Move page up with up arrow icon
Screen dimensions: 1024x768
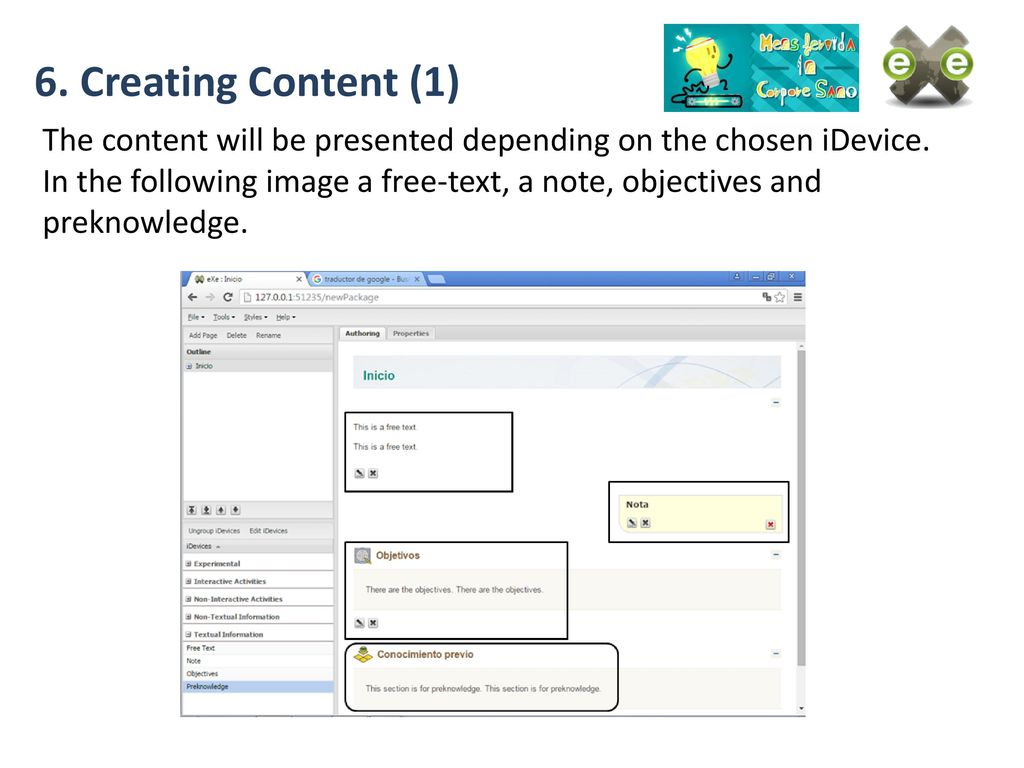pos(221,510)
